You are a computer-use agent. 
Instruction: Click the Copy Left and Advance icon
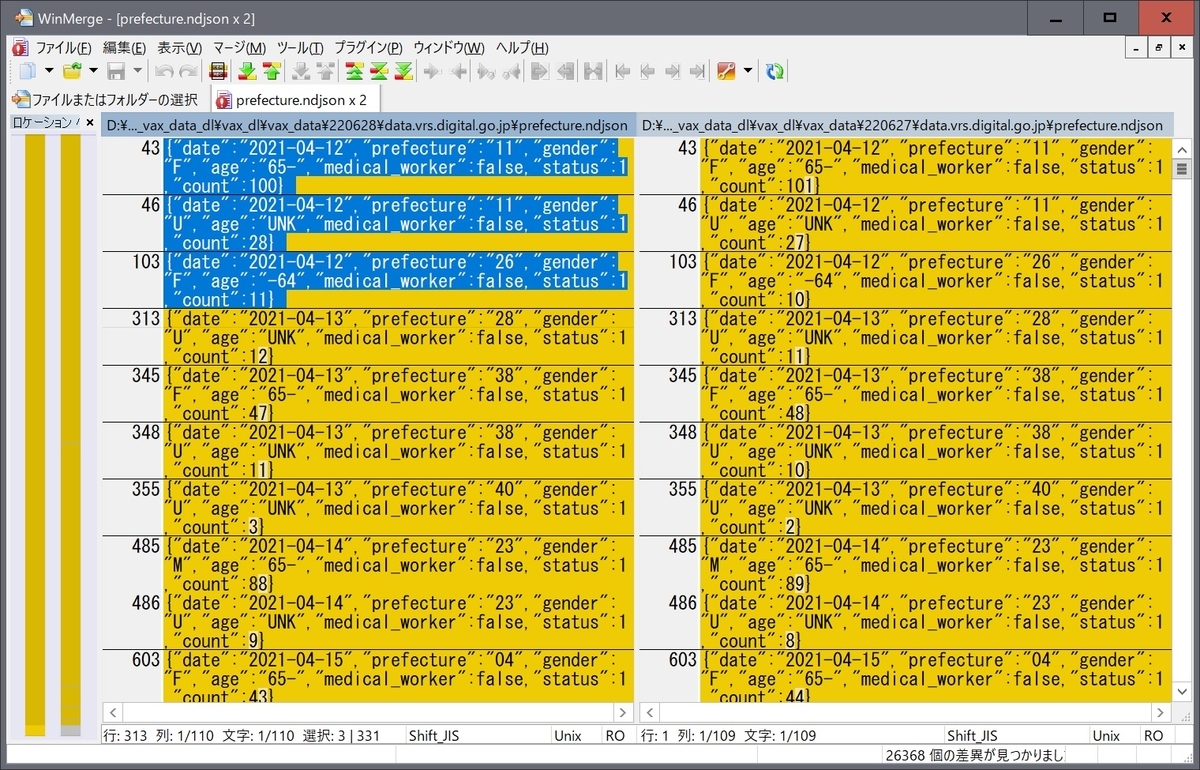click(512, 71)
